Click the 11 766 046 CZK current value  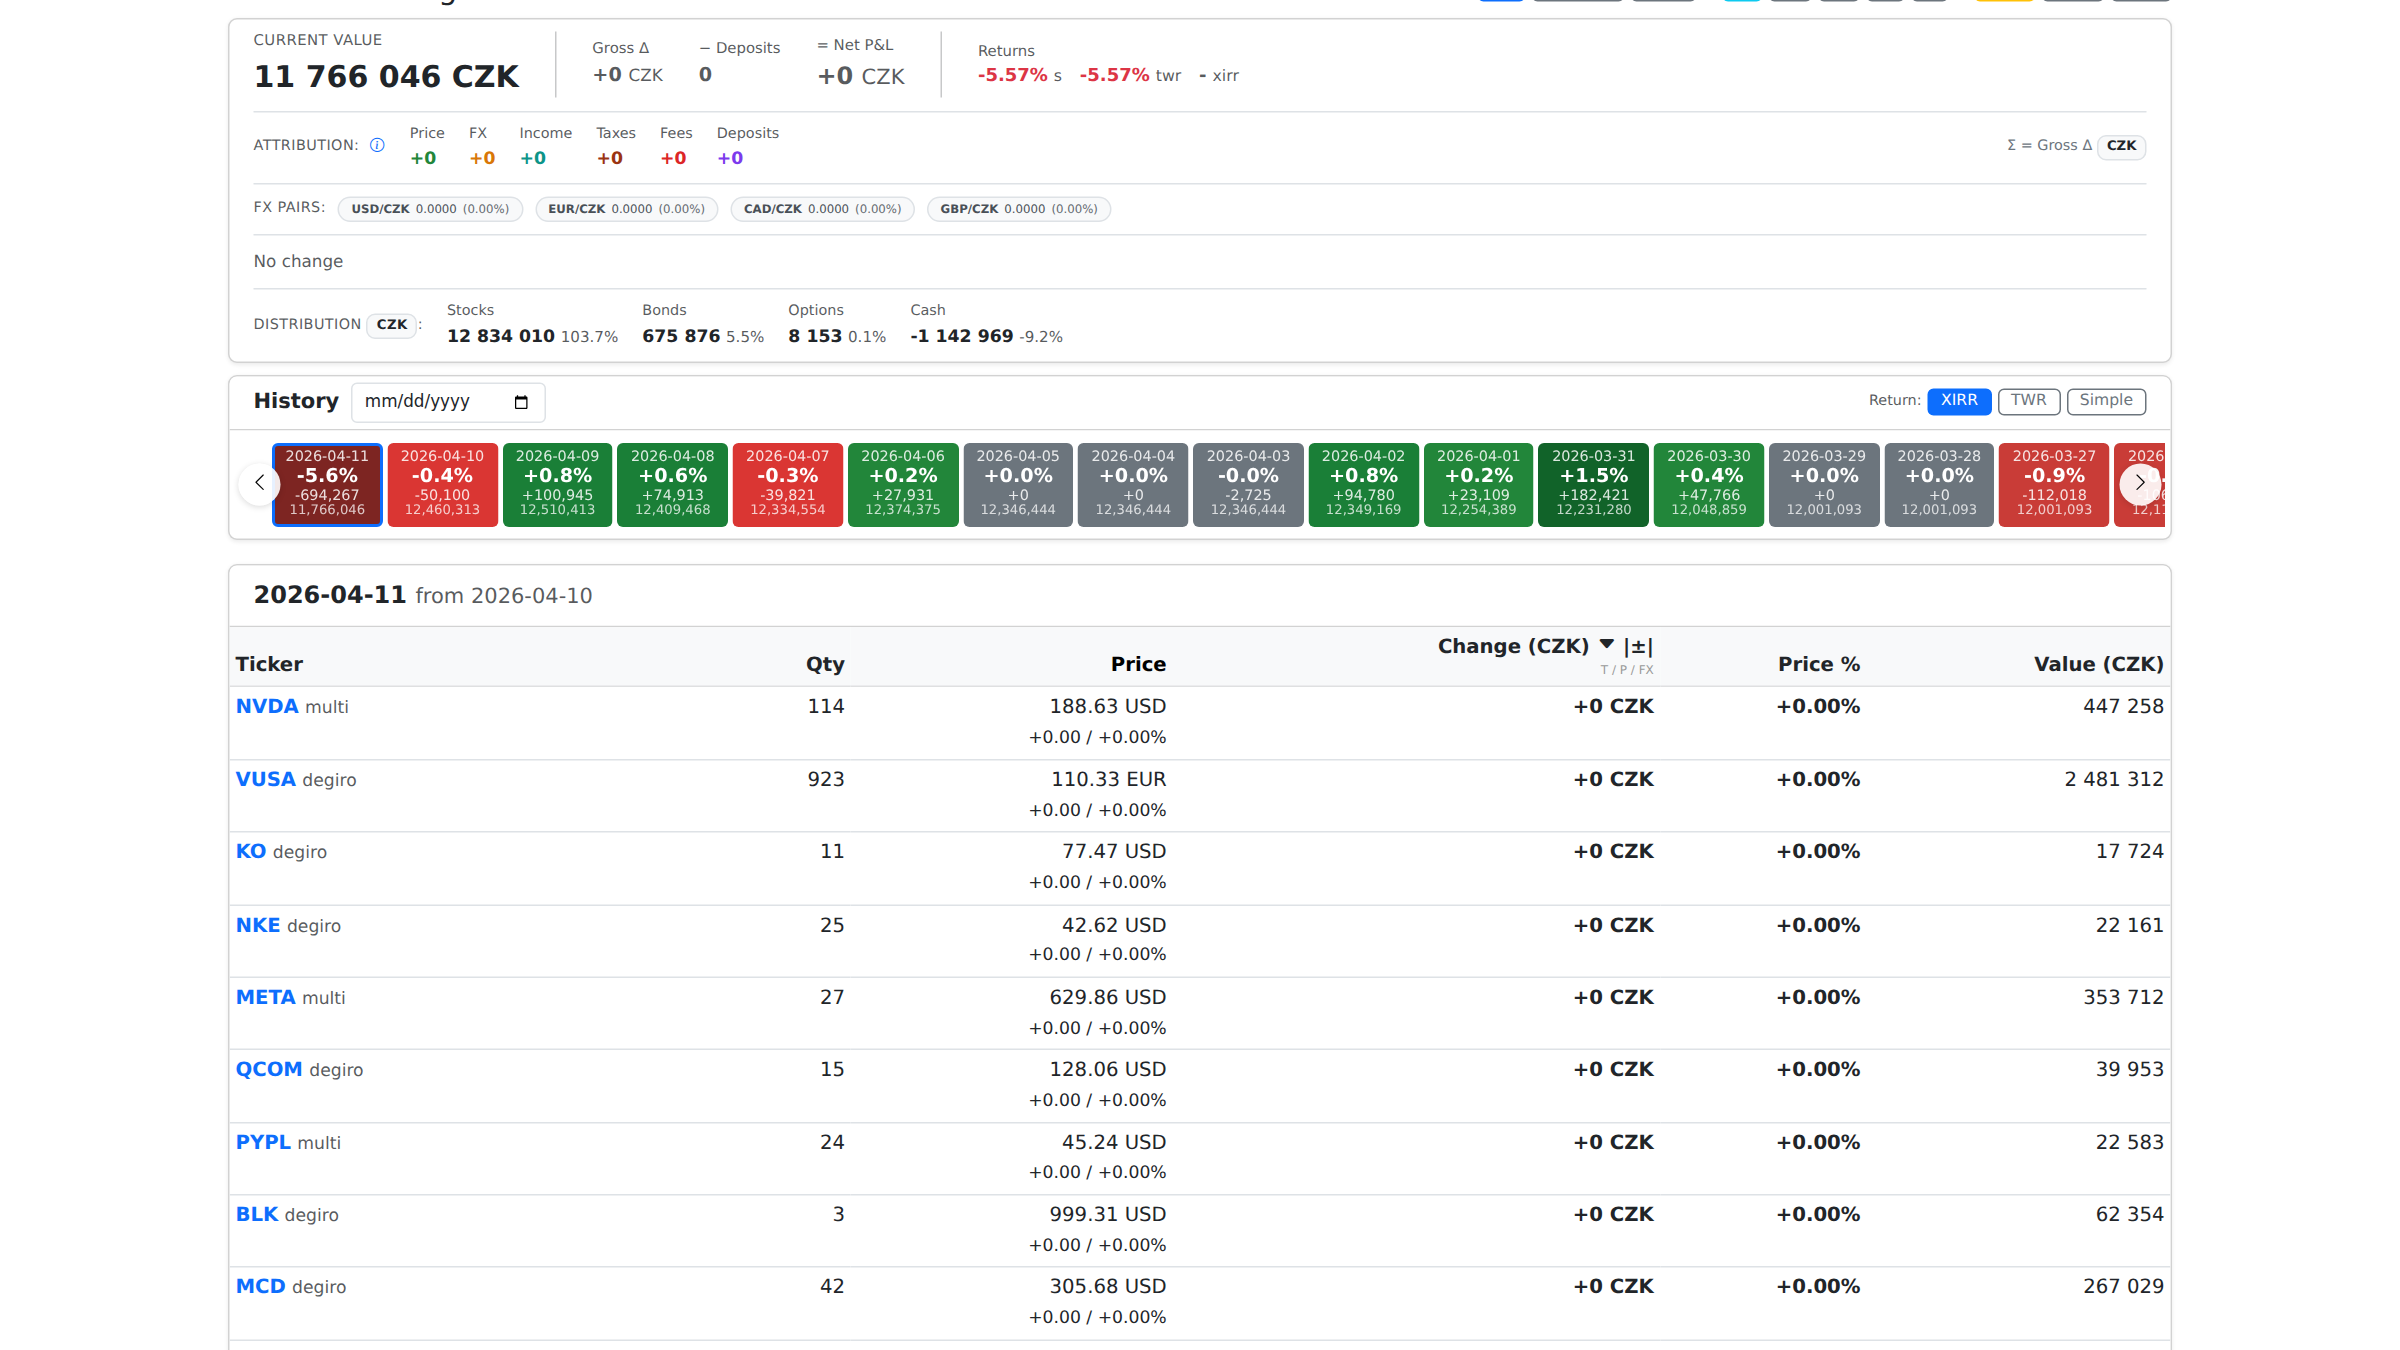(386, 77)
